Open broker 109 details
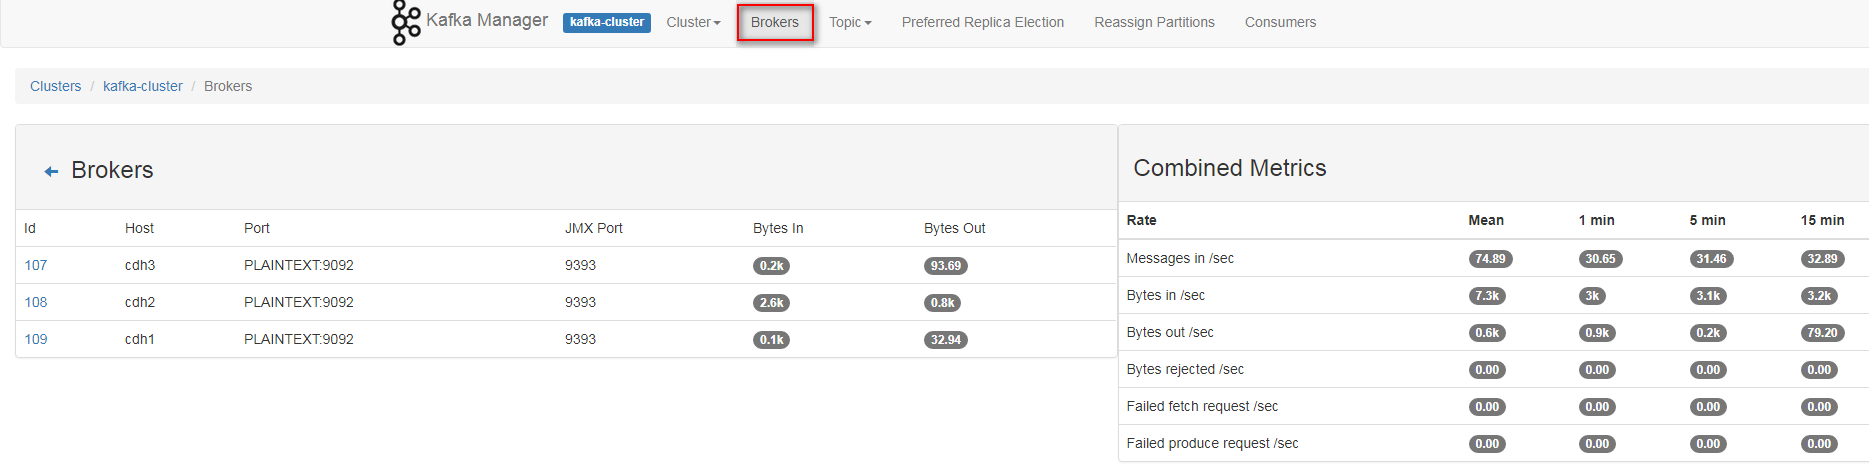The image size is (1869, 466). pos(36,339)
